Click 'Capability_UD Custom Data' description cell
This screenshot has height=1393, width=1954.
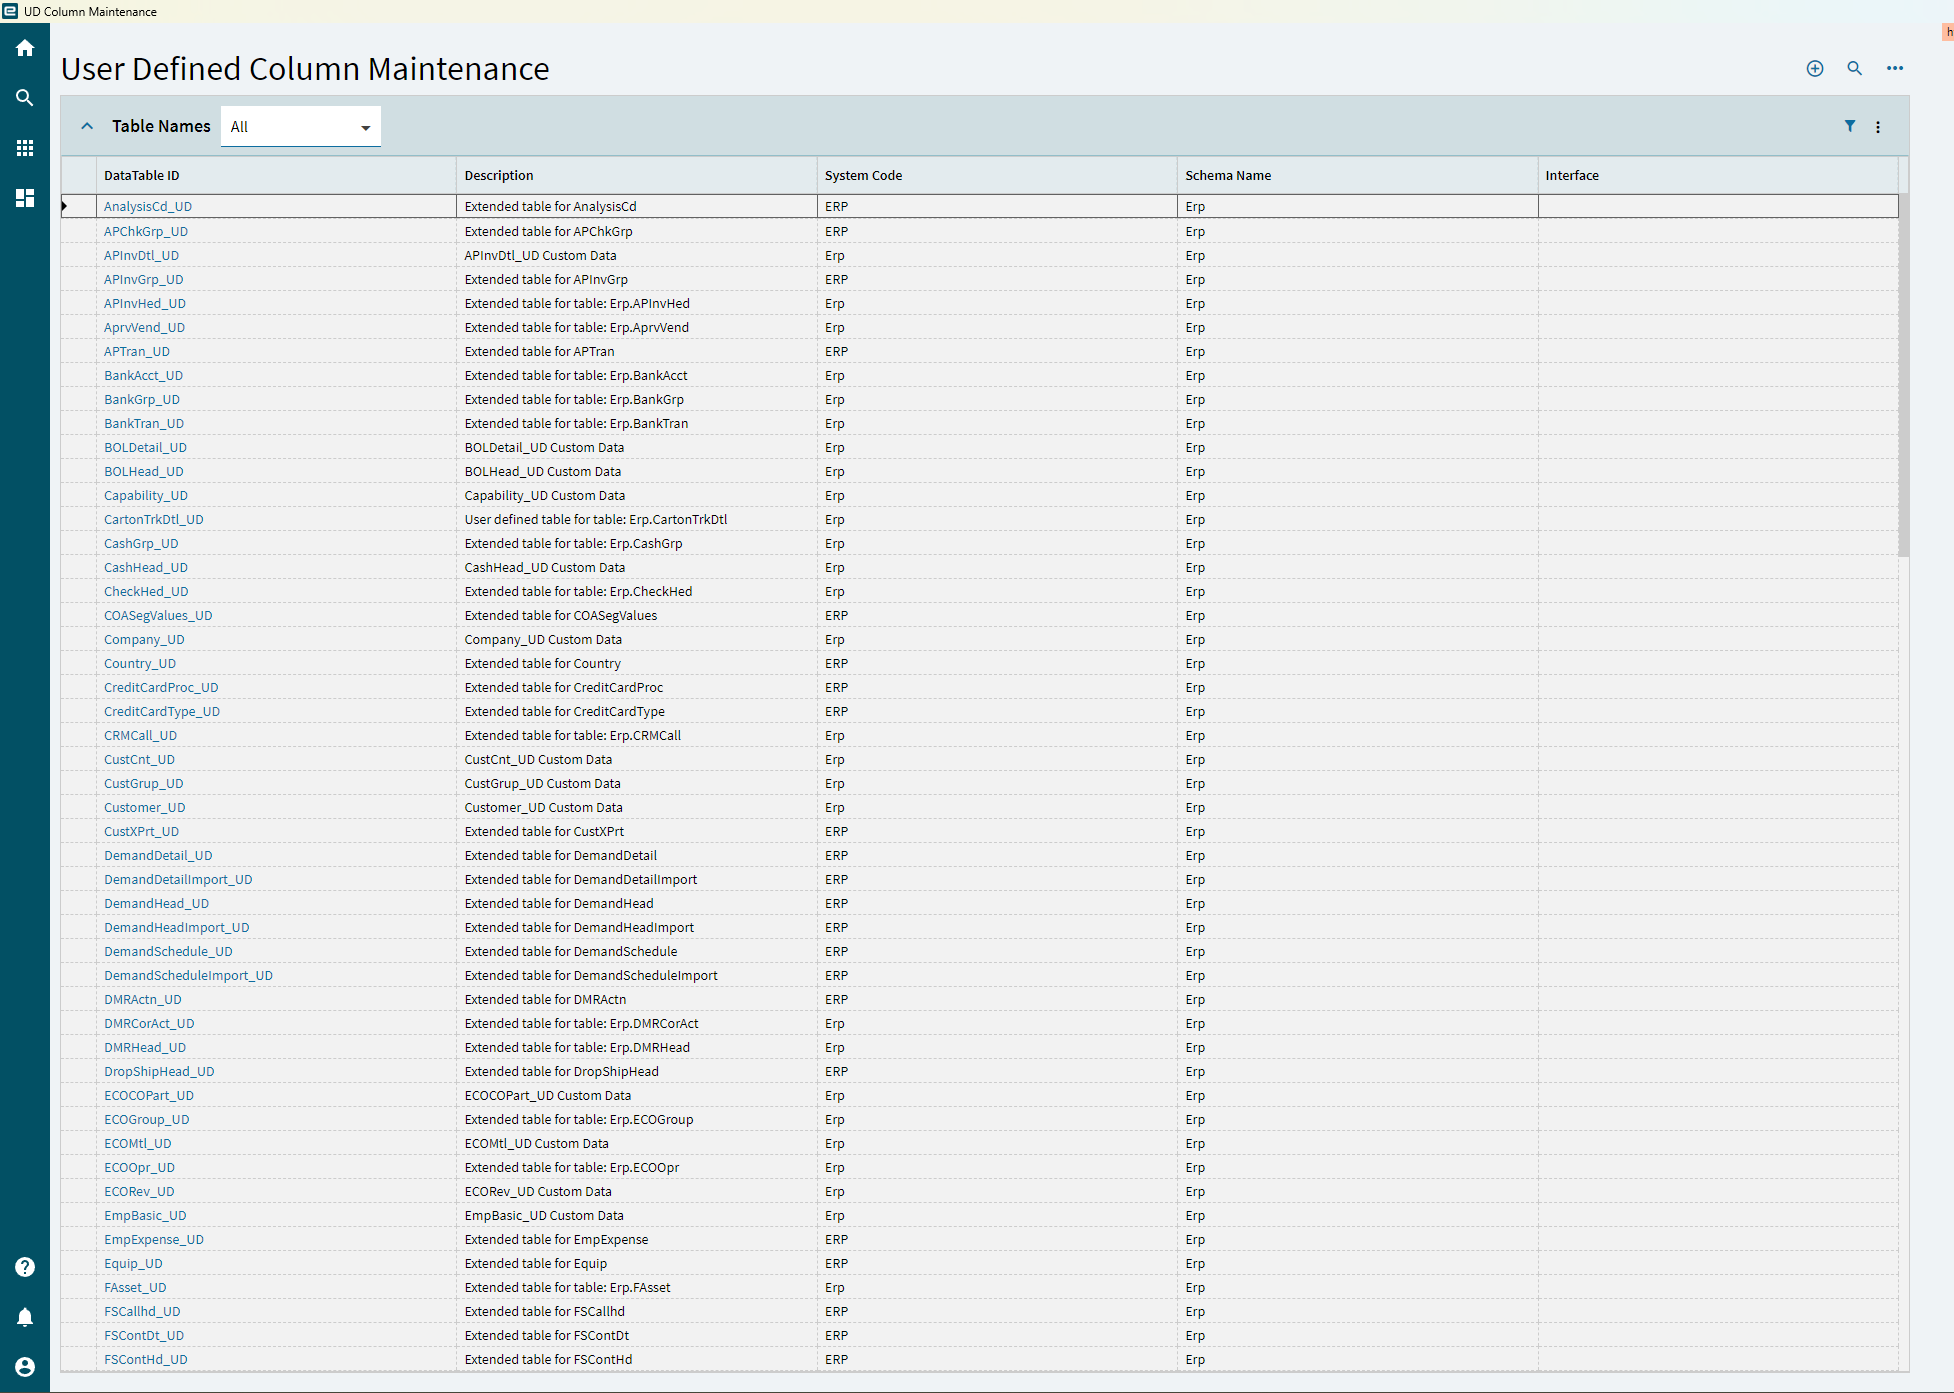point(637,495)
